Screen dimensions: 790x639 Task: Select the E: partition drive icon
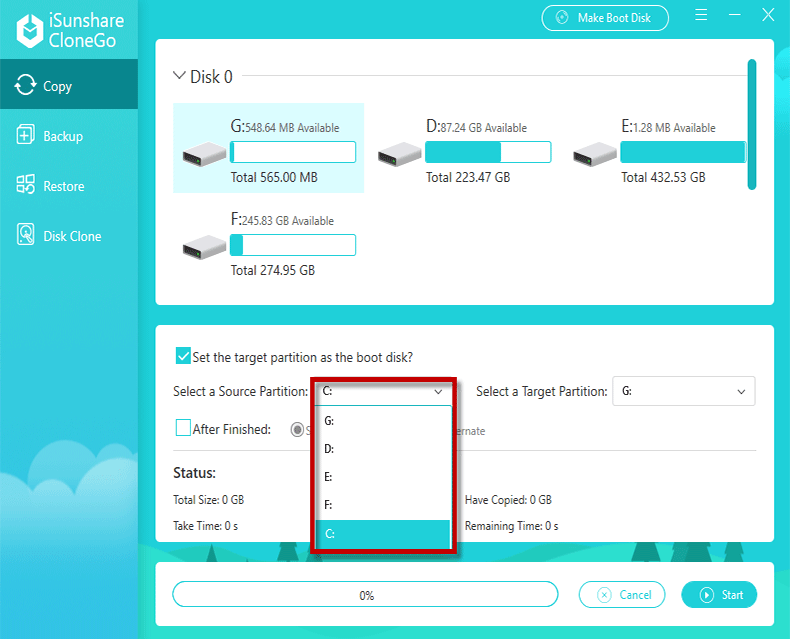pos(595,154)
